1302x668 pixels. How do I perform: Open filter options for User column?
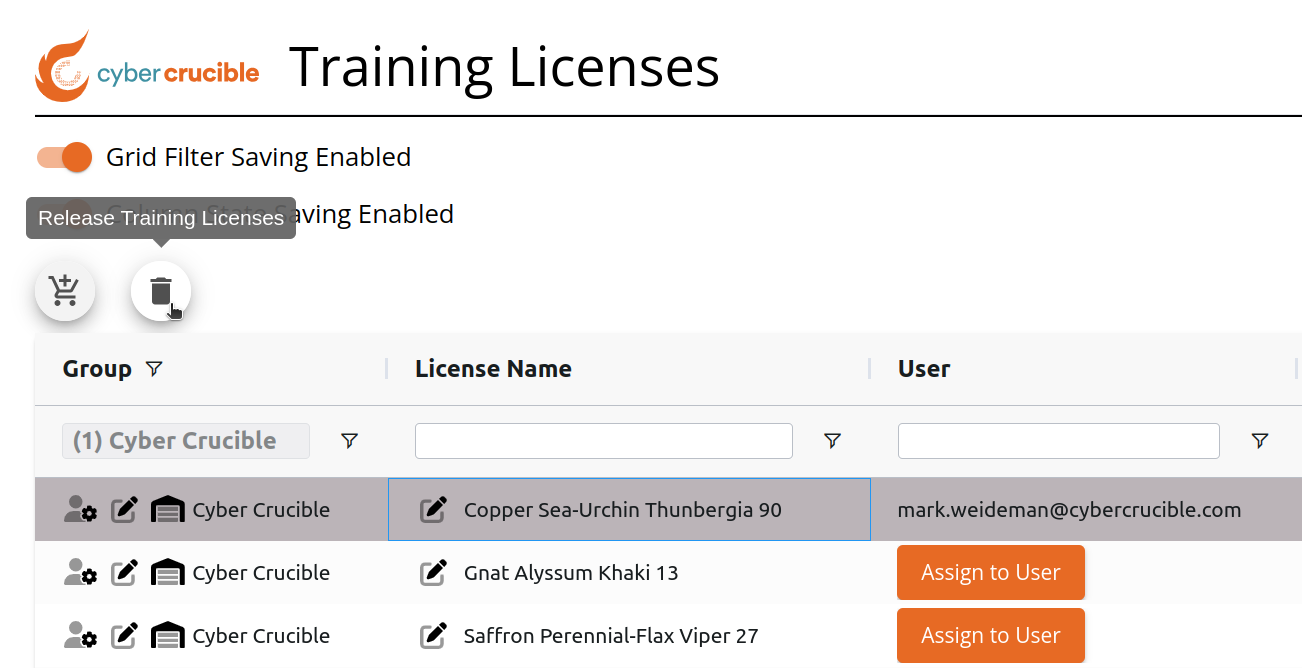click(1260, 440)
